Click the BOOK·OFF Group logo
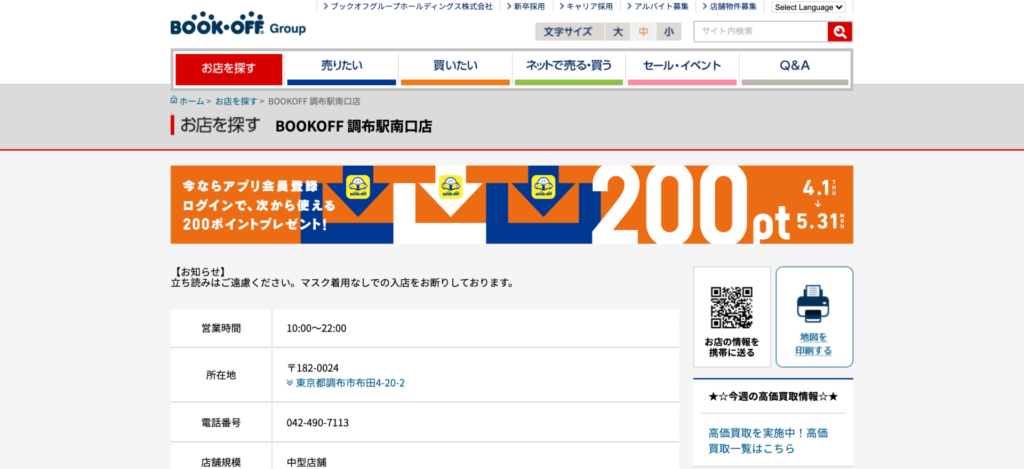The width and height of the screenshot is (1024, 469). pyautogui.click(x=238, y=24)
